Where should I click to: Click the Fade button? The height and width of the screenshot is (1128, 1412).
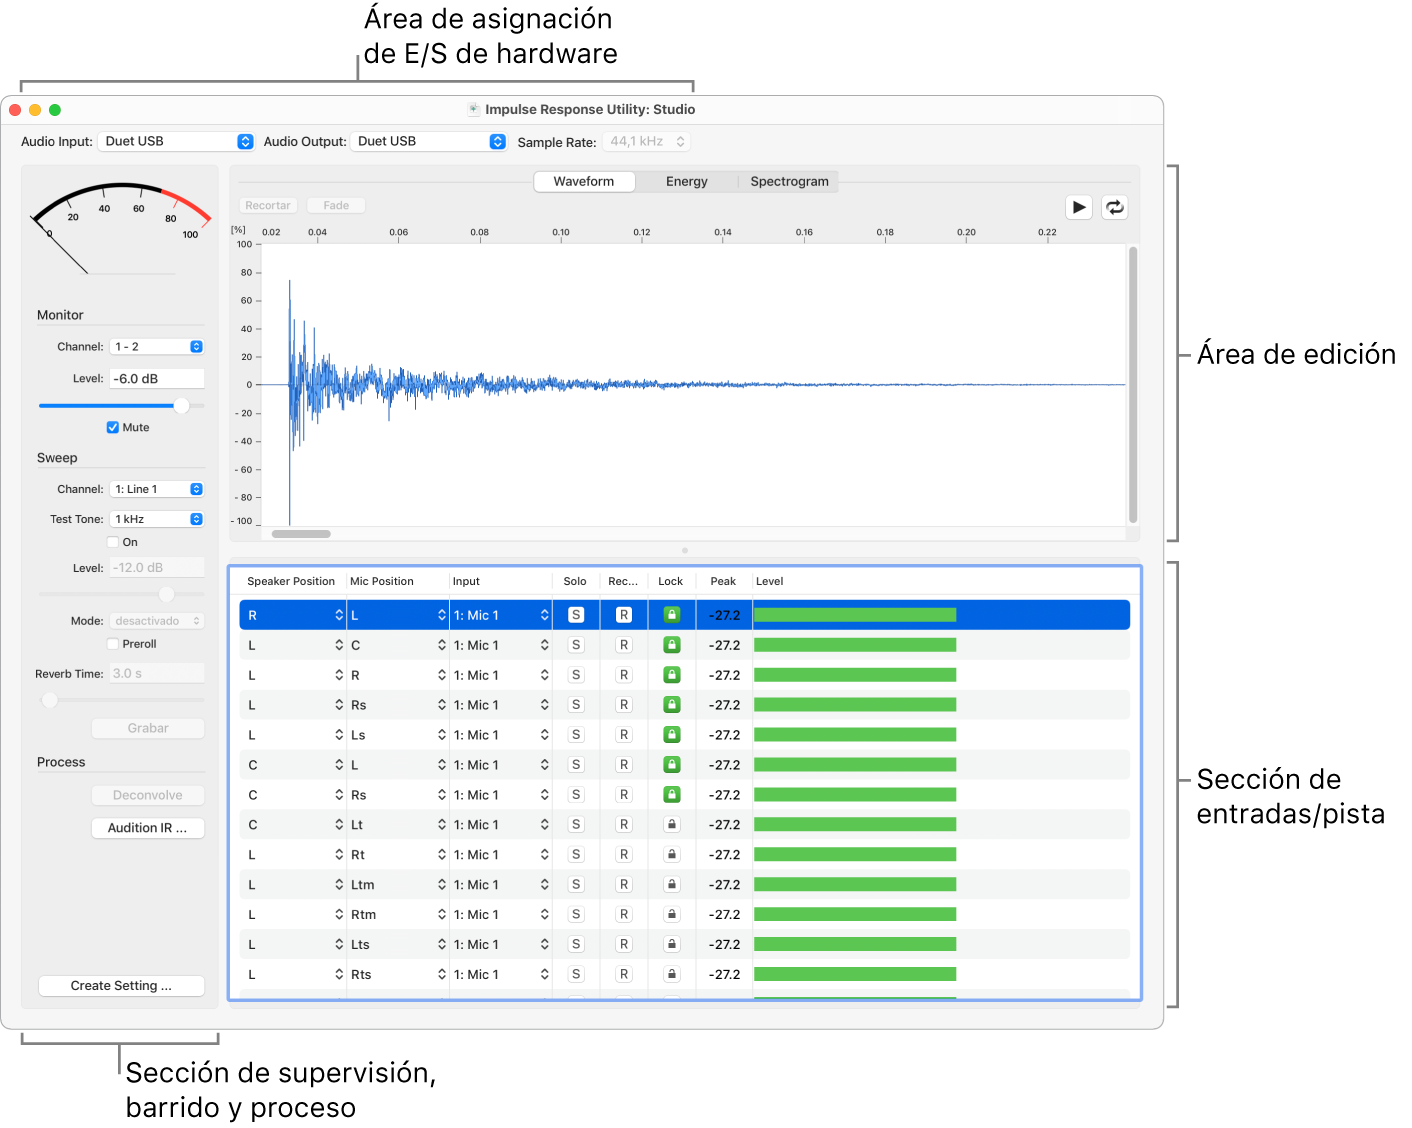click(x=336, y=205)
